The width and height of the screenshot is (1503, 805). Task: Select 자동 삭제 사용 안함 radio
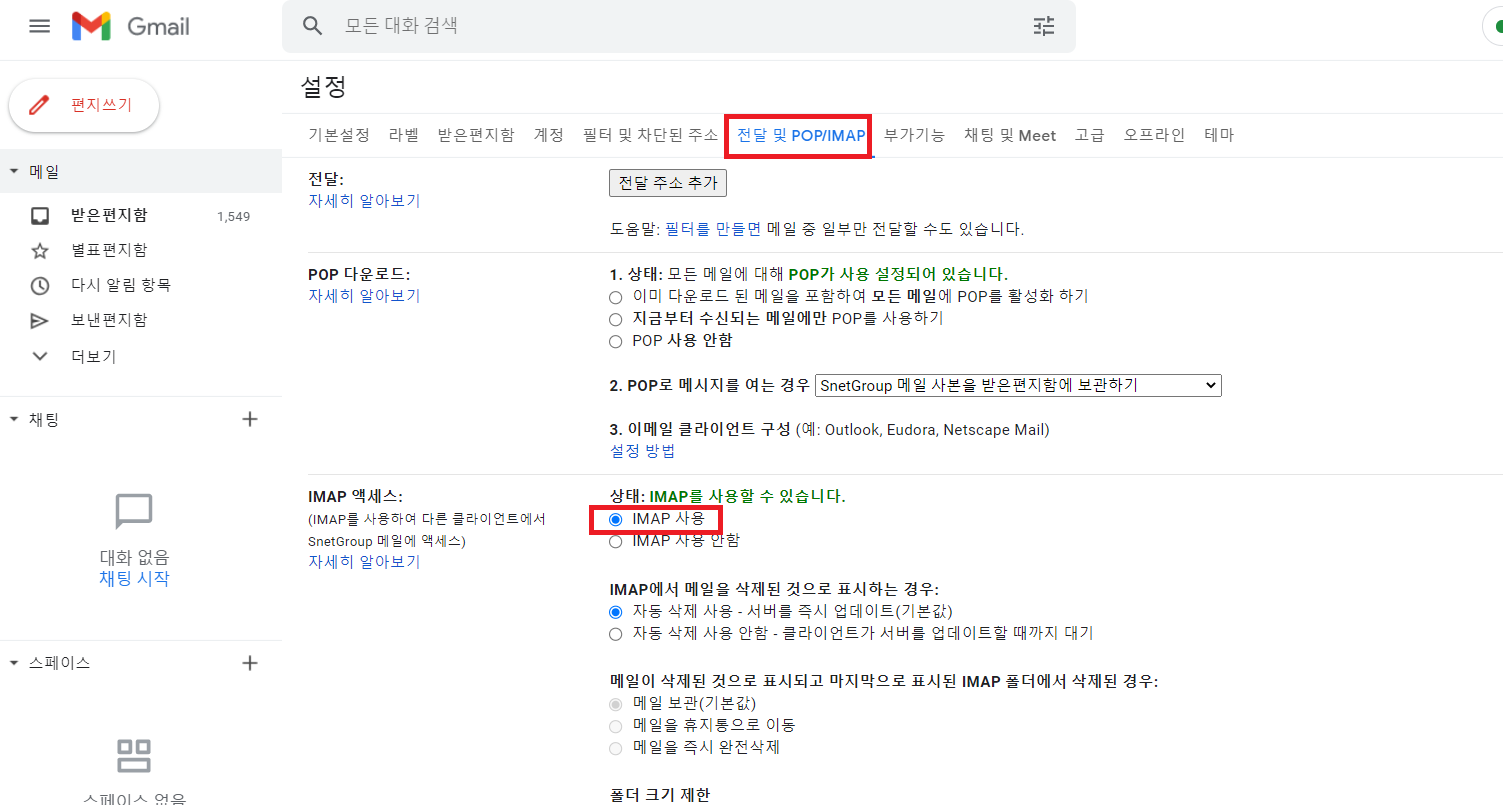(x=616, y=633)
